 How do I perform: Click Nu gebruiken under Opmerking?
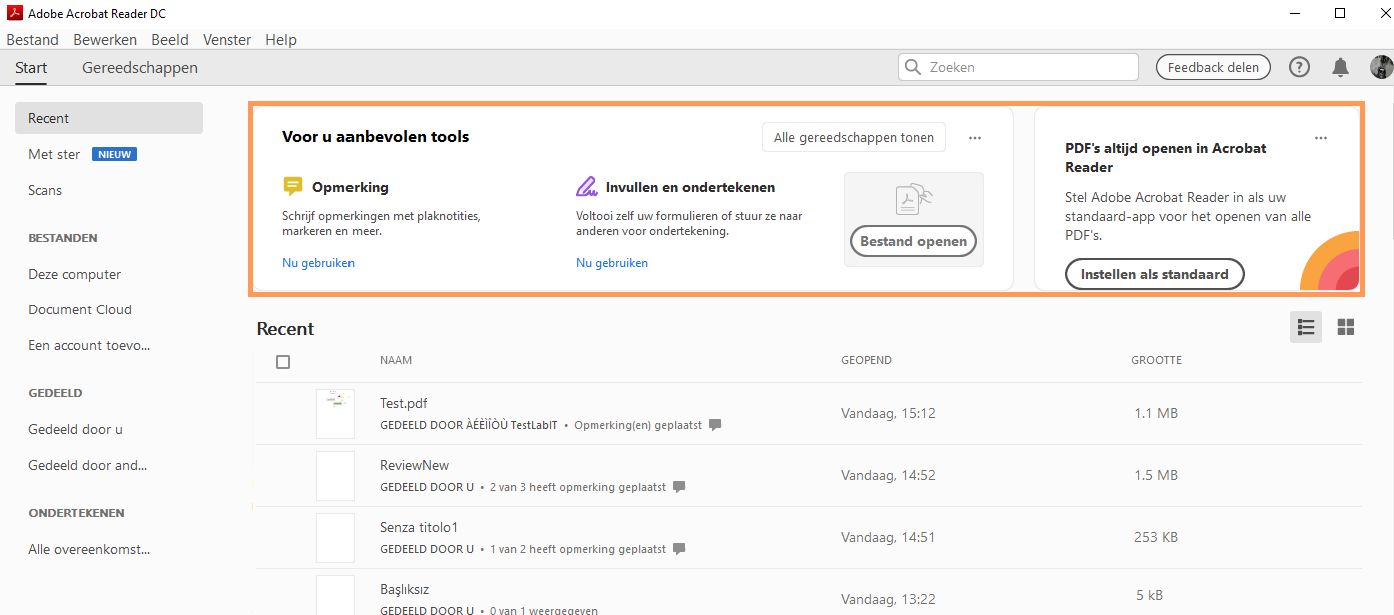pos(319,263)
